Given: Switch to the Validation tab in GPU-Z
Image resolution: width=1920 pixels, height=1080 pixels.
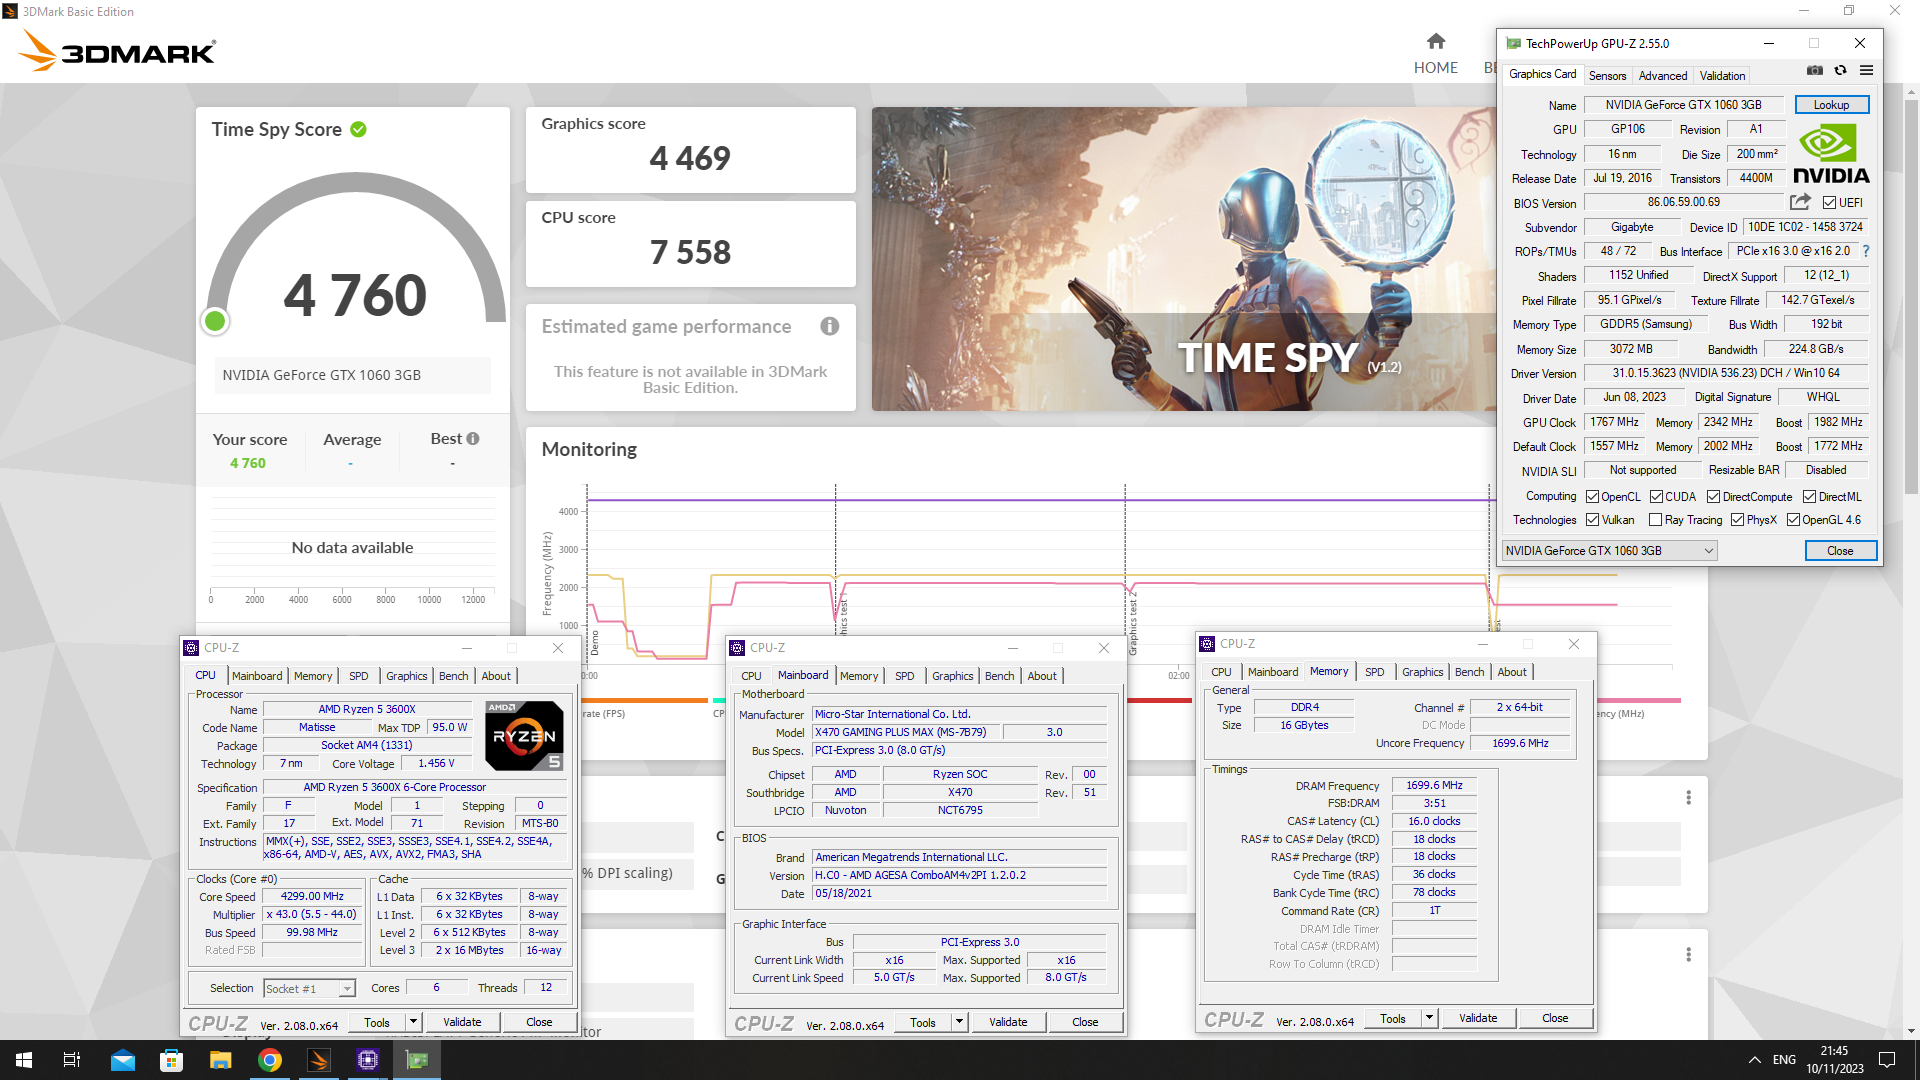Looking at the screenshot, I should 1722,76.
